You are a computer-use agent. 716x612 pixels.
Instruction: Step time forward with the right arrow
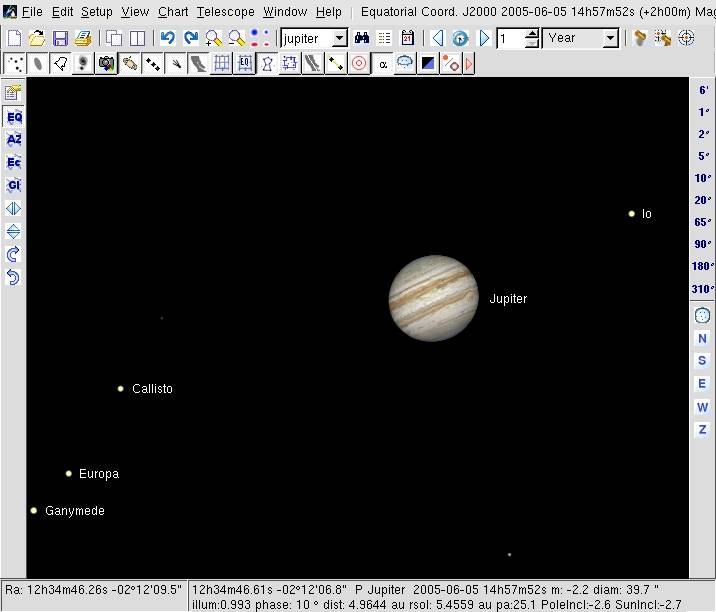(484, 38)
